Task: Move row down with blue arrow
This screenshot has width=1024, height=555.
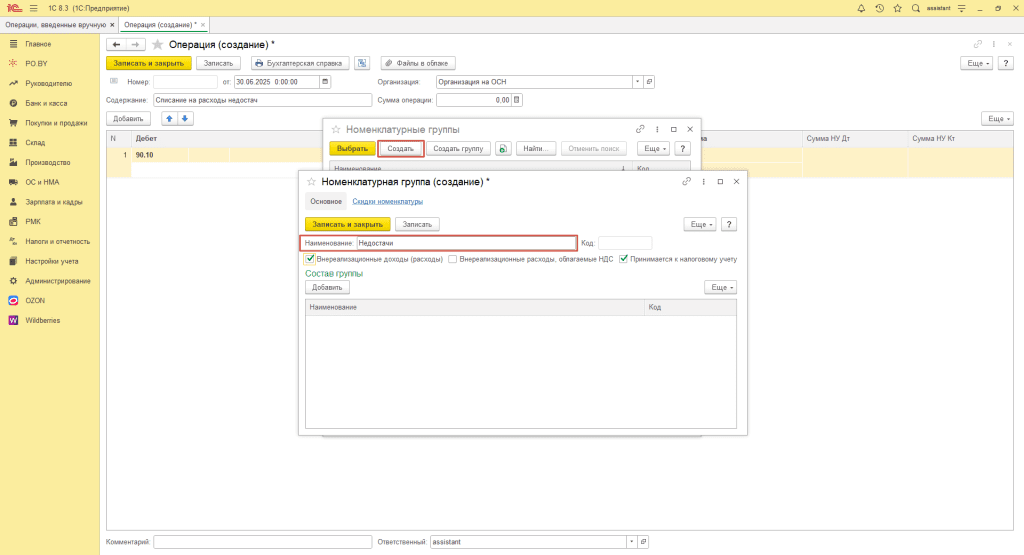Action: click(185, 118)
